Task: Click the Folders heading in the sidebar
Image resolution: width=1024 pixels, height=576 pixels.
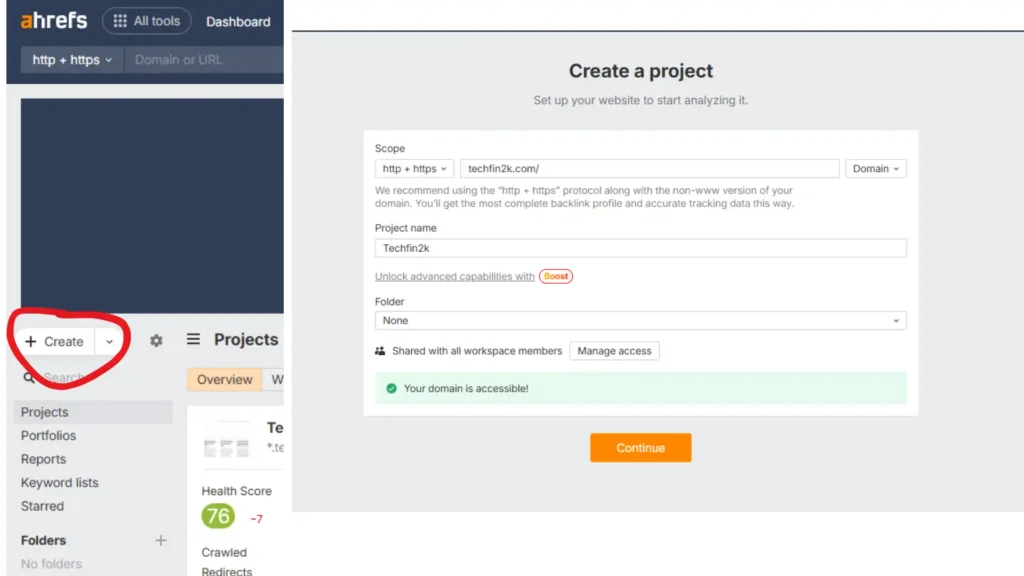Action: point(43,540)
